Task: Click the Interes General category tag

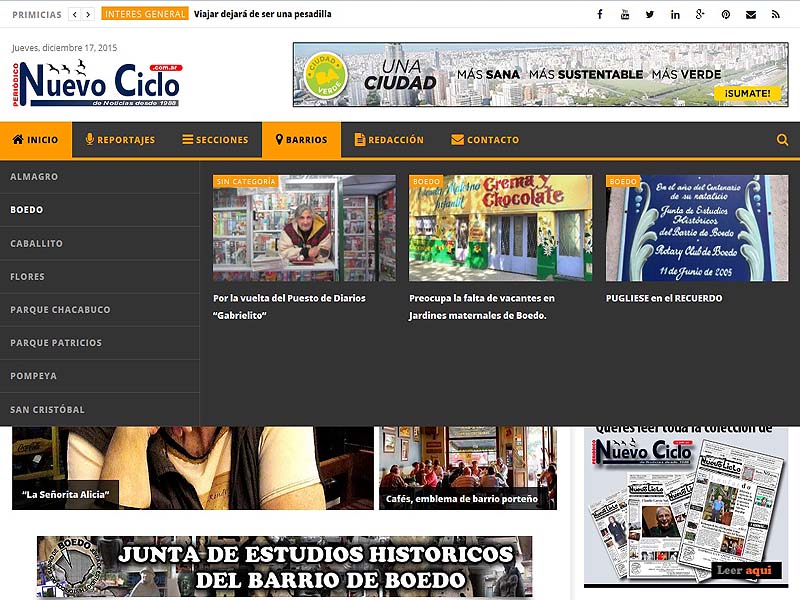Action: [145, 14]
